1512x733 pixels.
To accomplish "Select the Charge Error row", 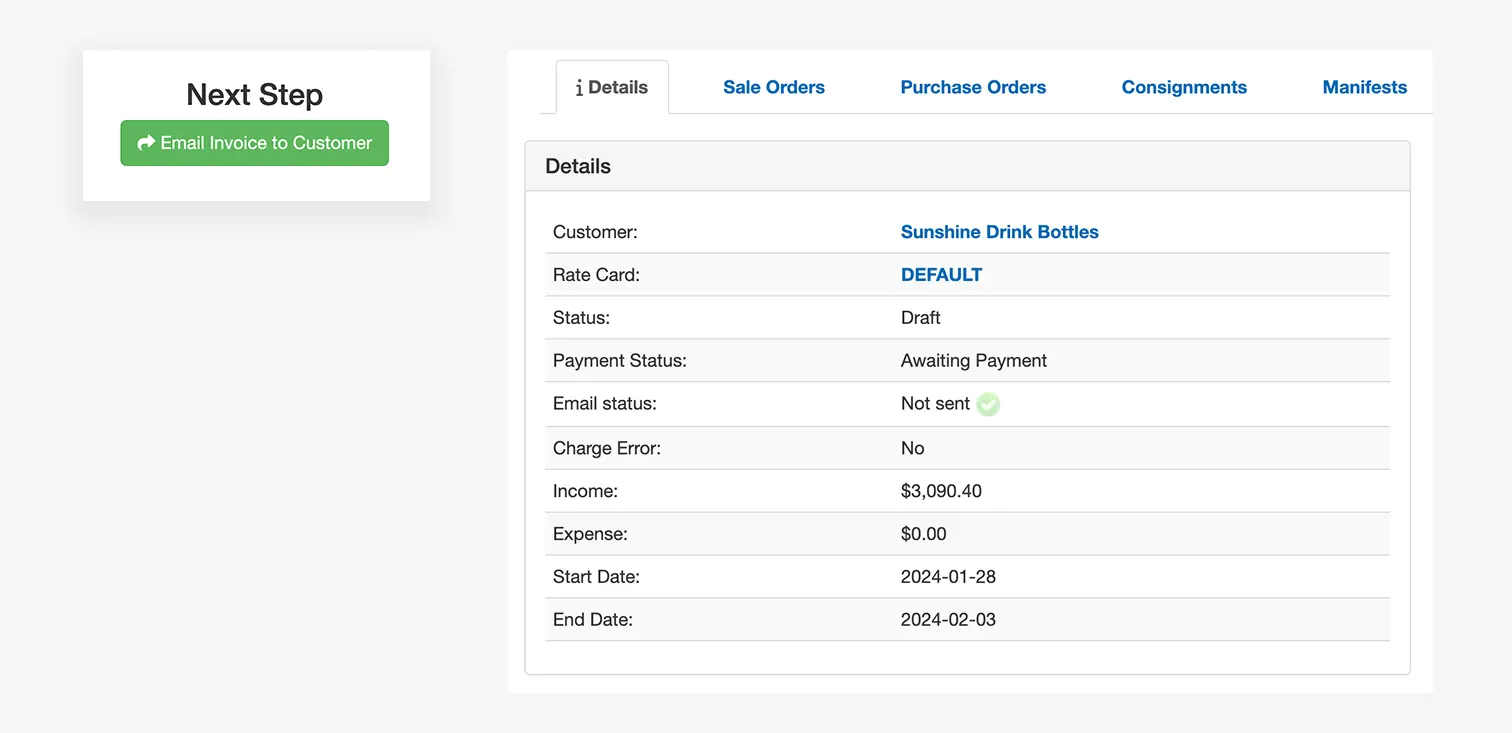I will click(x=912, y=448).
